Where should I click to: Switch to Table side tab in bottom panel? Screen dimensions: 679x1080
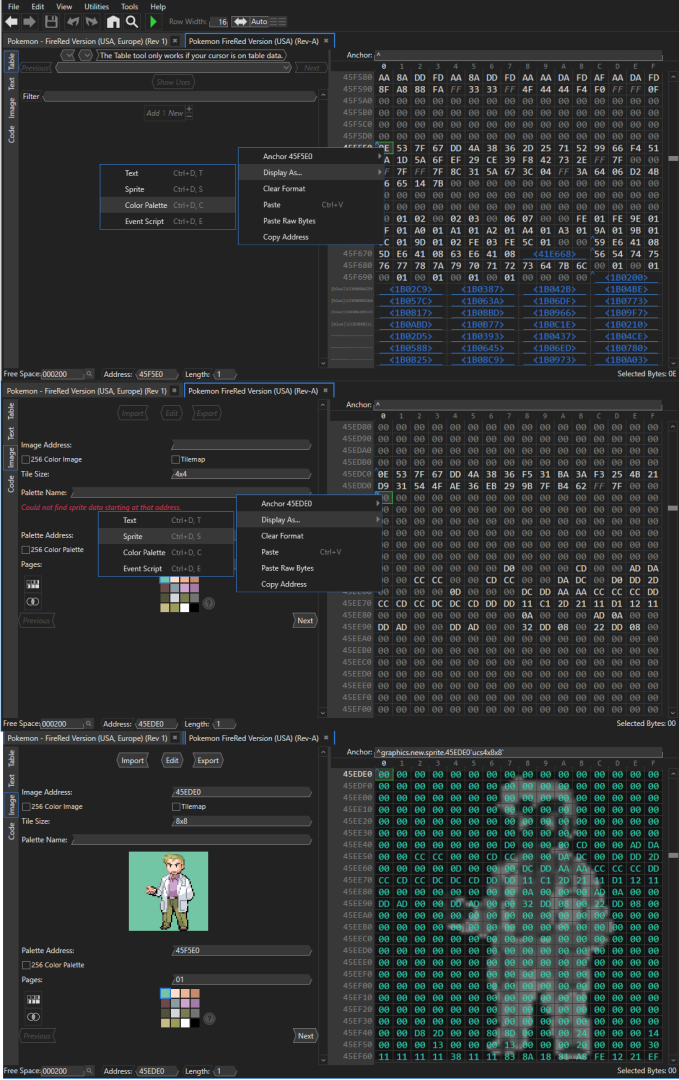pyautogui.click(x=11, y=758)
